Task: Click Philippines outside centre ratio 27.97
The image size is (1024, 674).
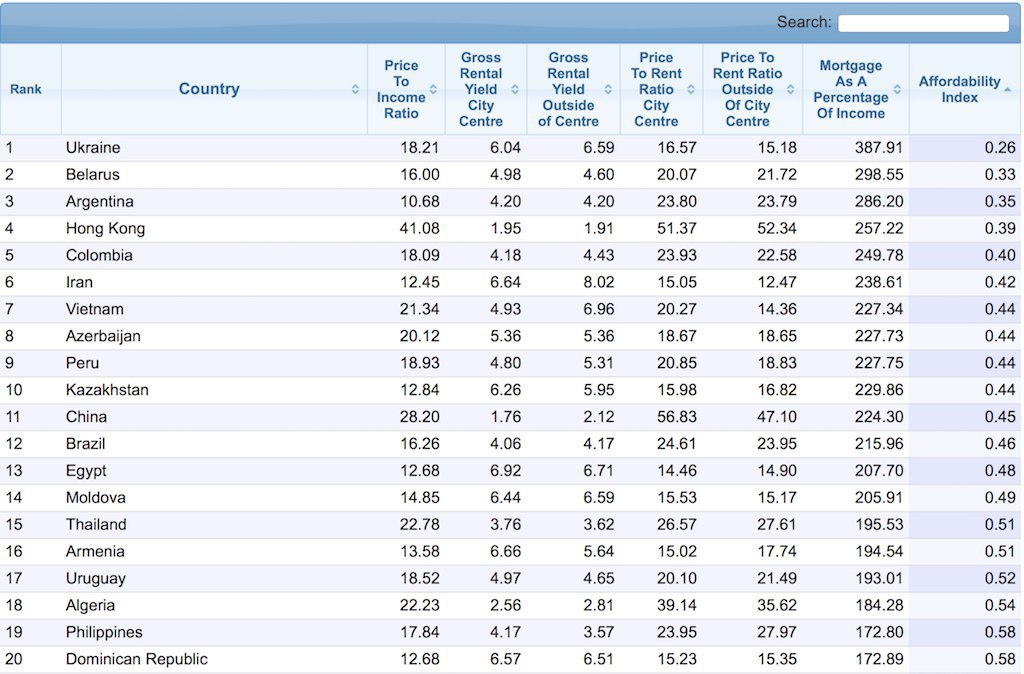Action: pyautogui.click(x=777, y=632)
